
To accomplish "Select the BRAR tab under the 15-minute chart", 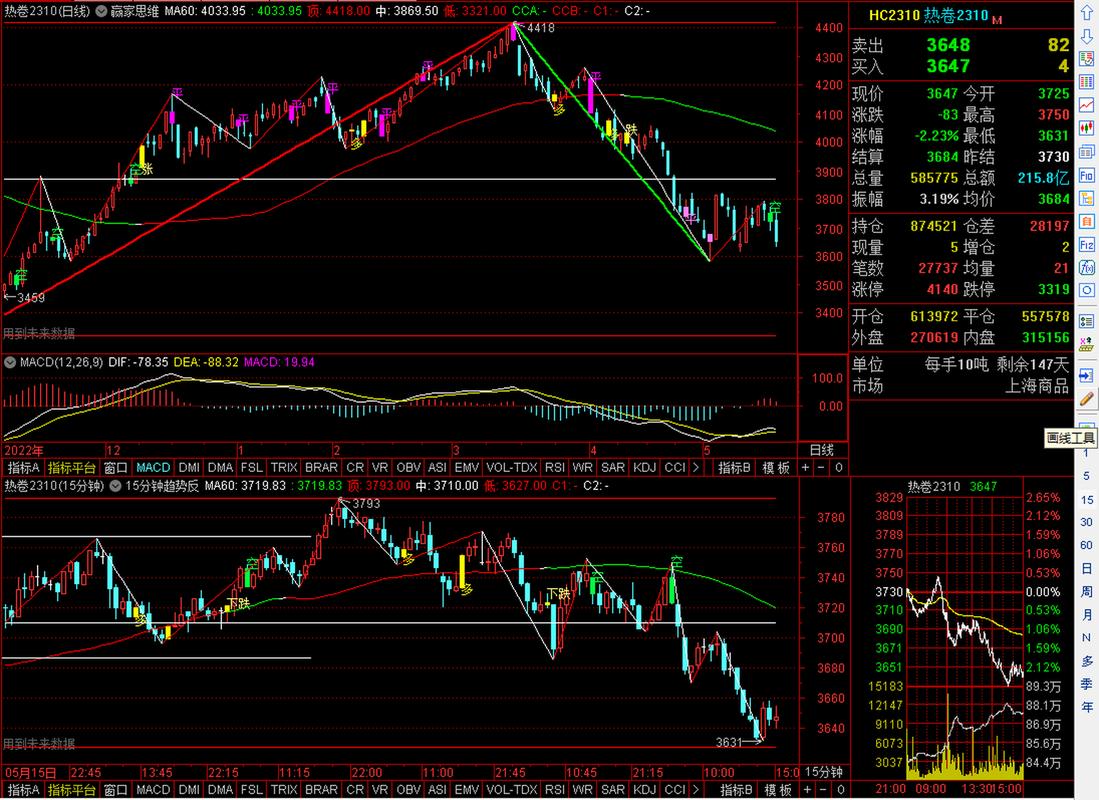I will [321, 791].
